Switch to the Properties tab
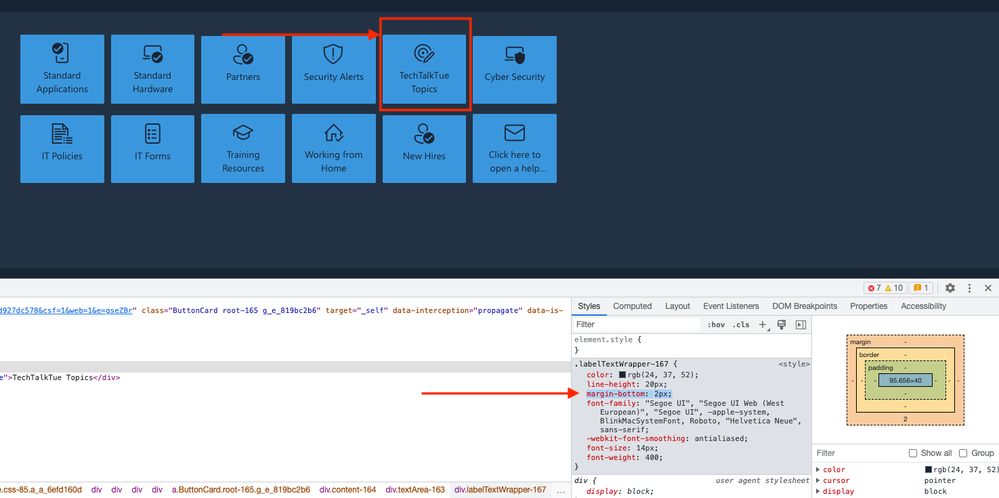 pyautogui.click(x=868, y=306)
